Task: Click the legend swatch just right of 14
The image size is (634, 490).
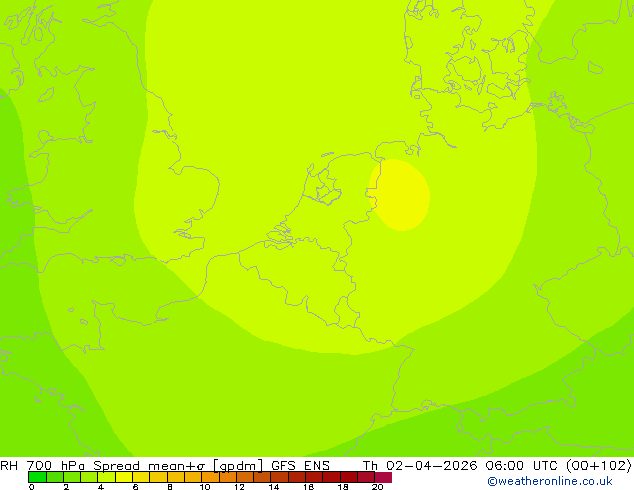Action: pos(279,477)
